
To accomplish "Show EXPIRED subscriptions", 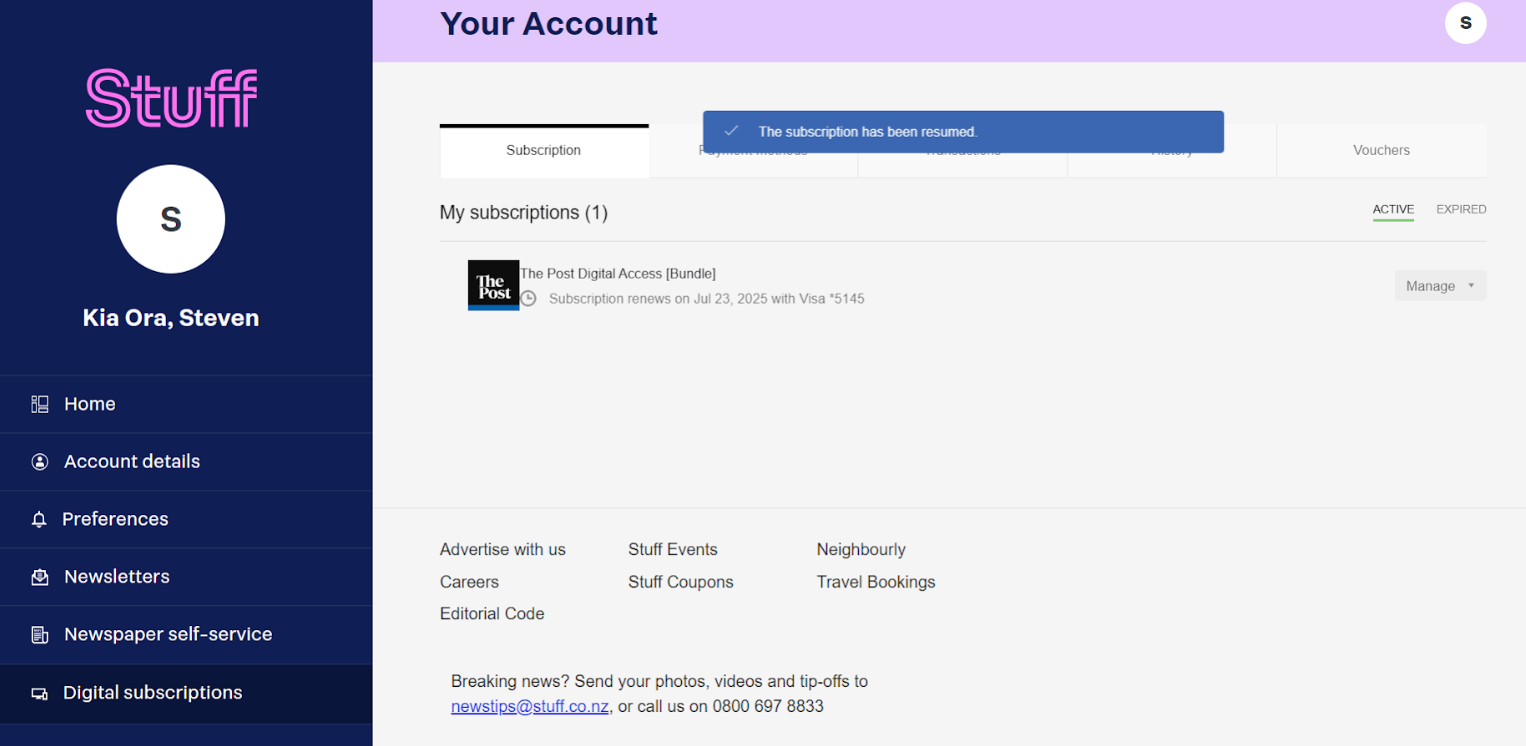I will click(1461, 210).
